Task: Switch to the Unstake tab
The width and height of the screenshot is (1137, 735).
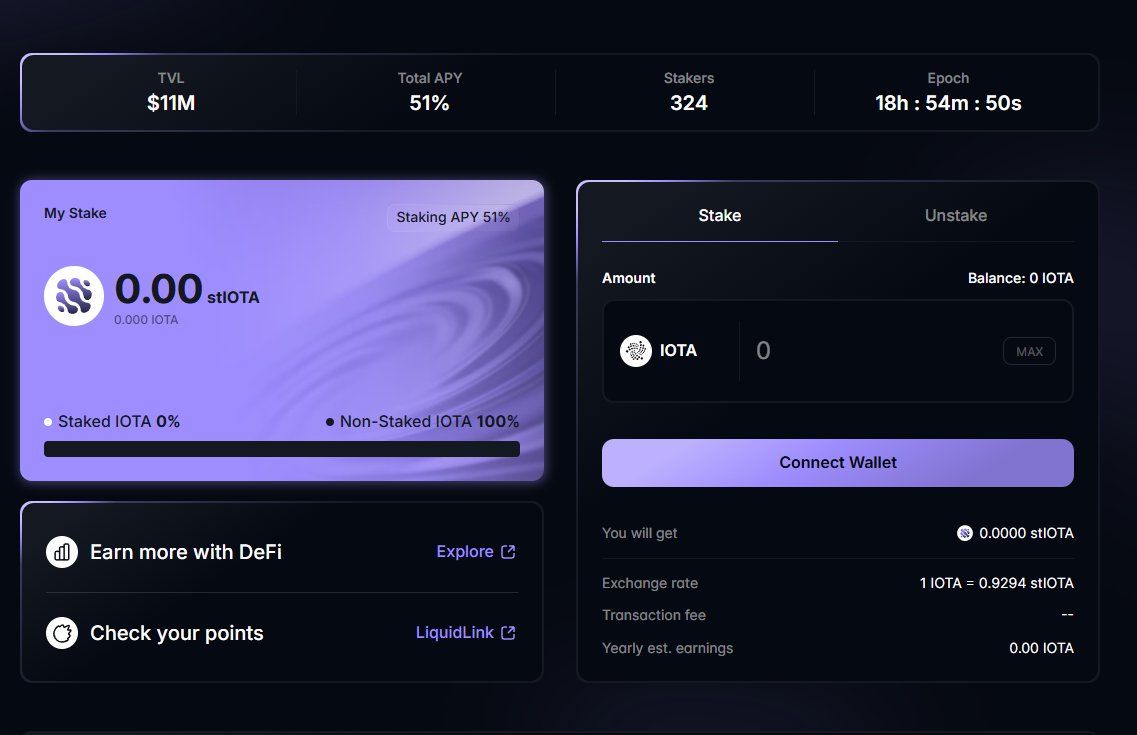Action: pos(956,215)
